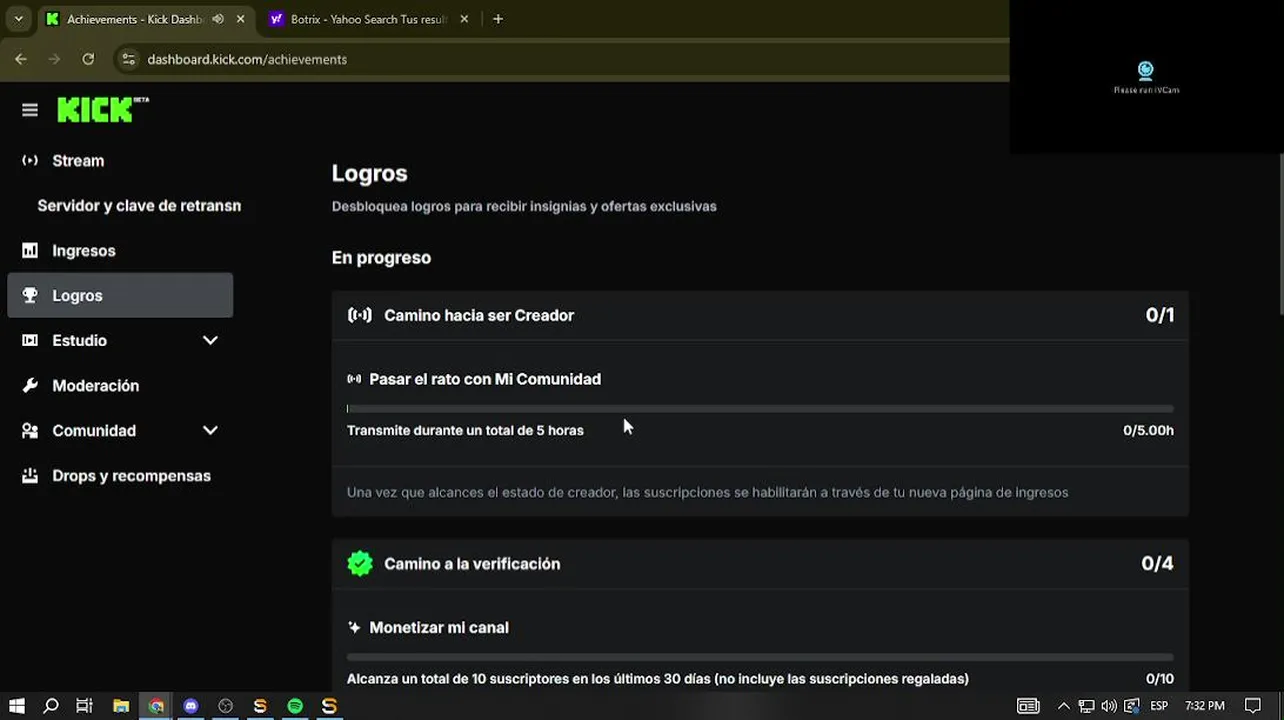Click the Comunidad people icon
The image size is (1284, 720).
click(x=30, y=431)
